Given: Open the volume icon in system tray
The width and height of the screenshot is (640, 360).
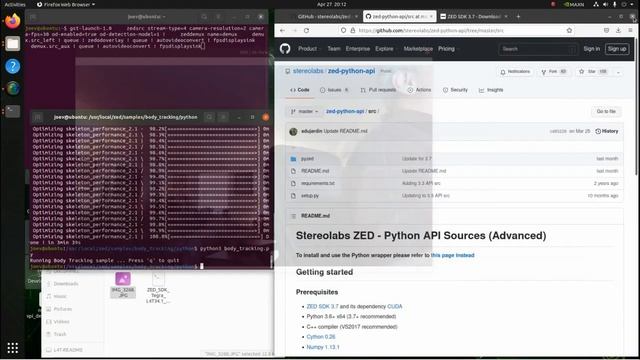Looking at the screenshot, I should point(605,4).
